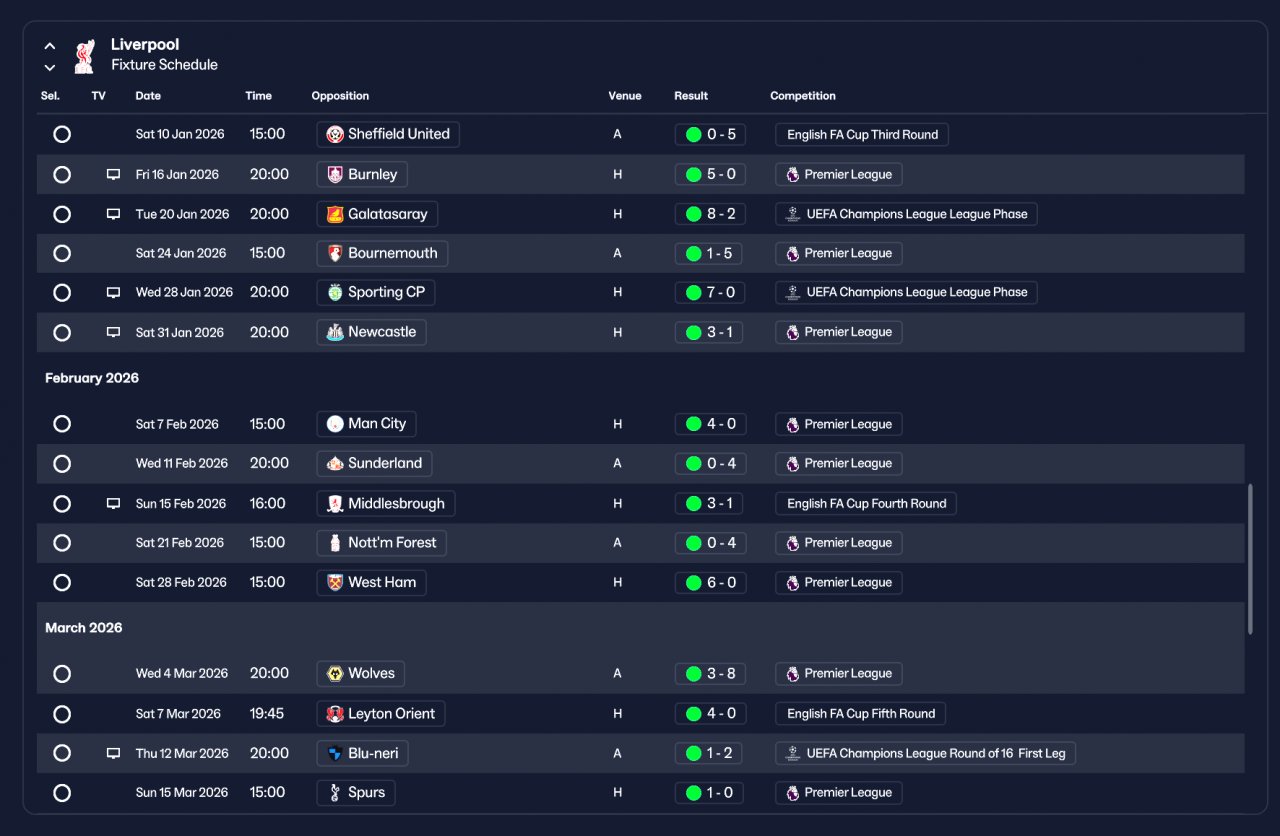Click the TV icon in the Galatasaray row
The height and width of the screenshot is (836, 1280).
(113, 214)
